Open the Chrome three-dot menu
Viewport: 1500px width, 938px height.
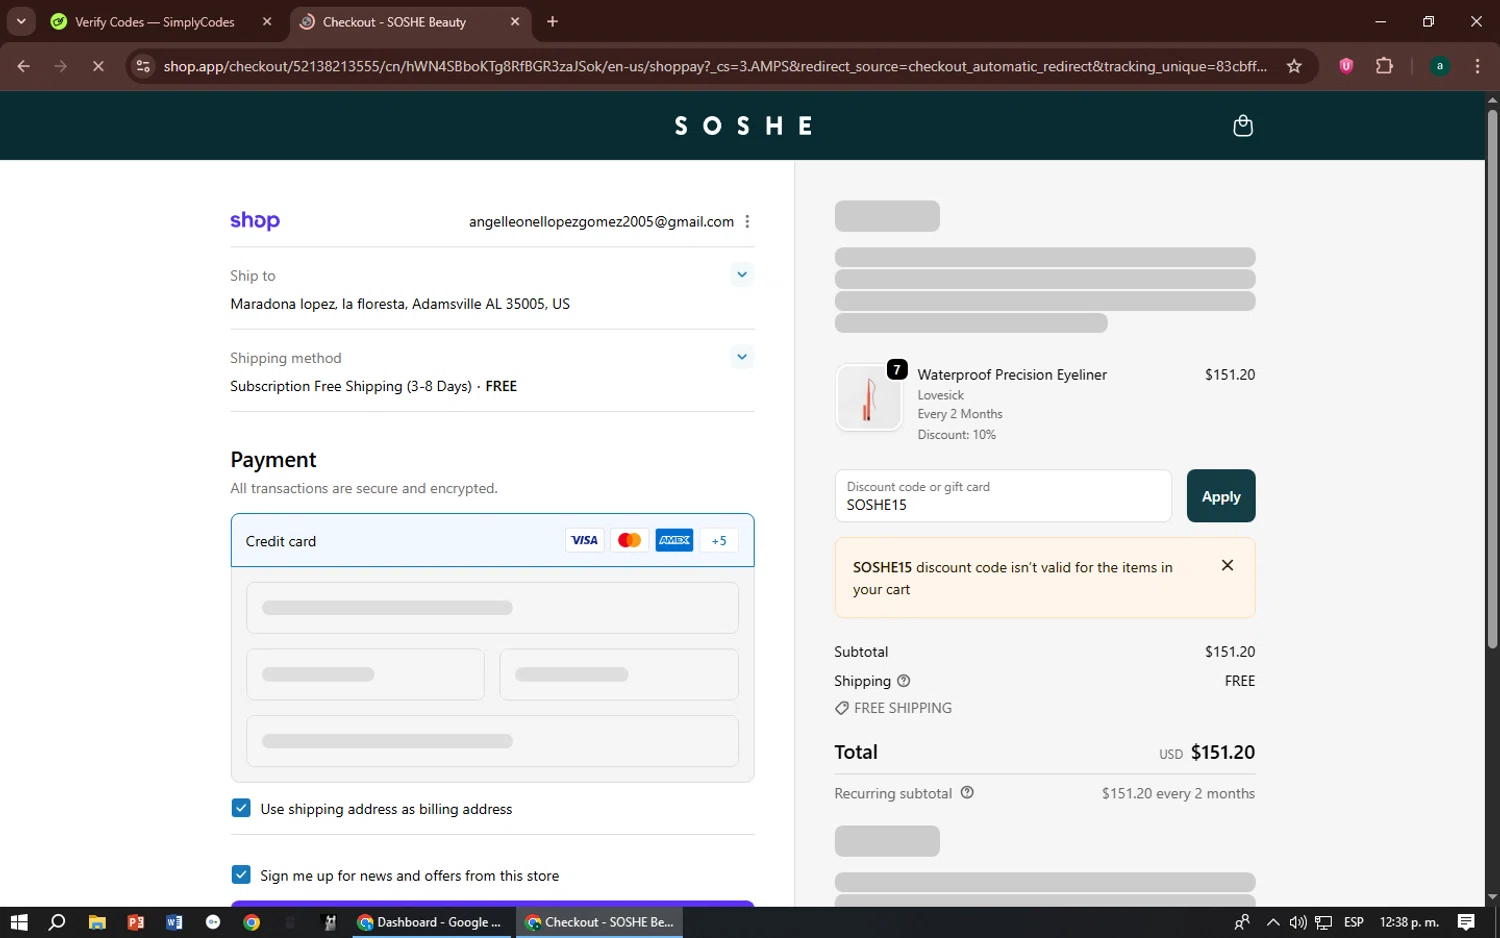[x=1477, y=66]
